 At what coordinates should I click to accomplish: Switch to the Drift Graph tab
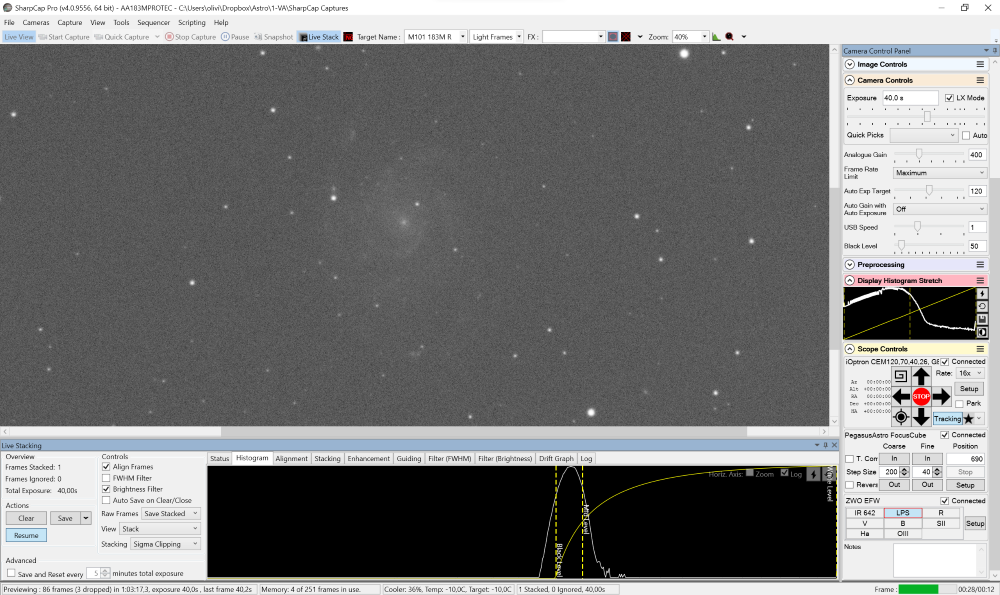tap(556, 458)
